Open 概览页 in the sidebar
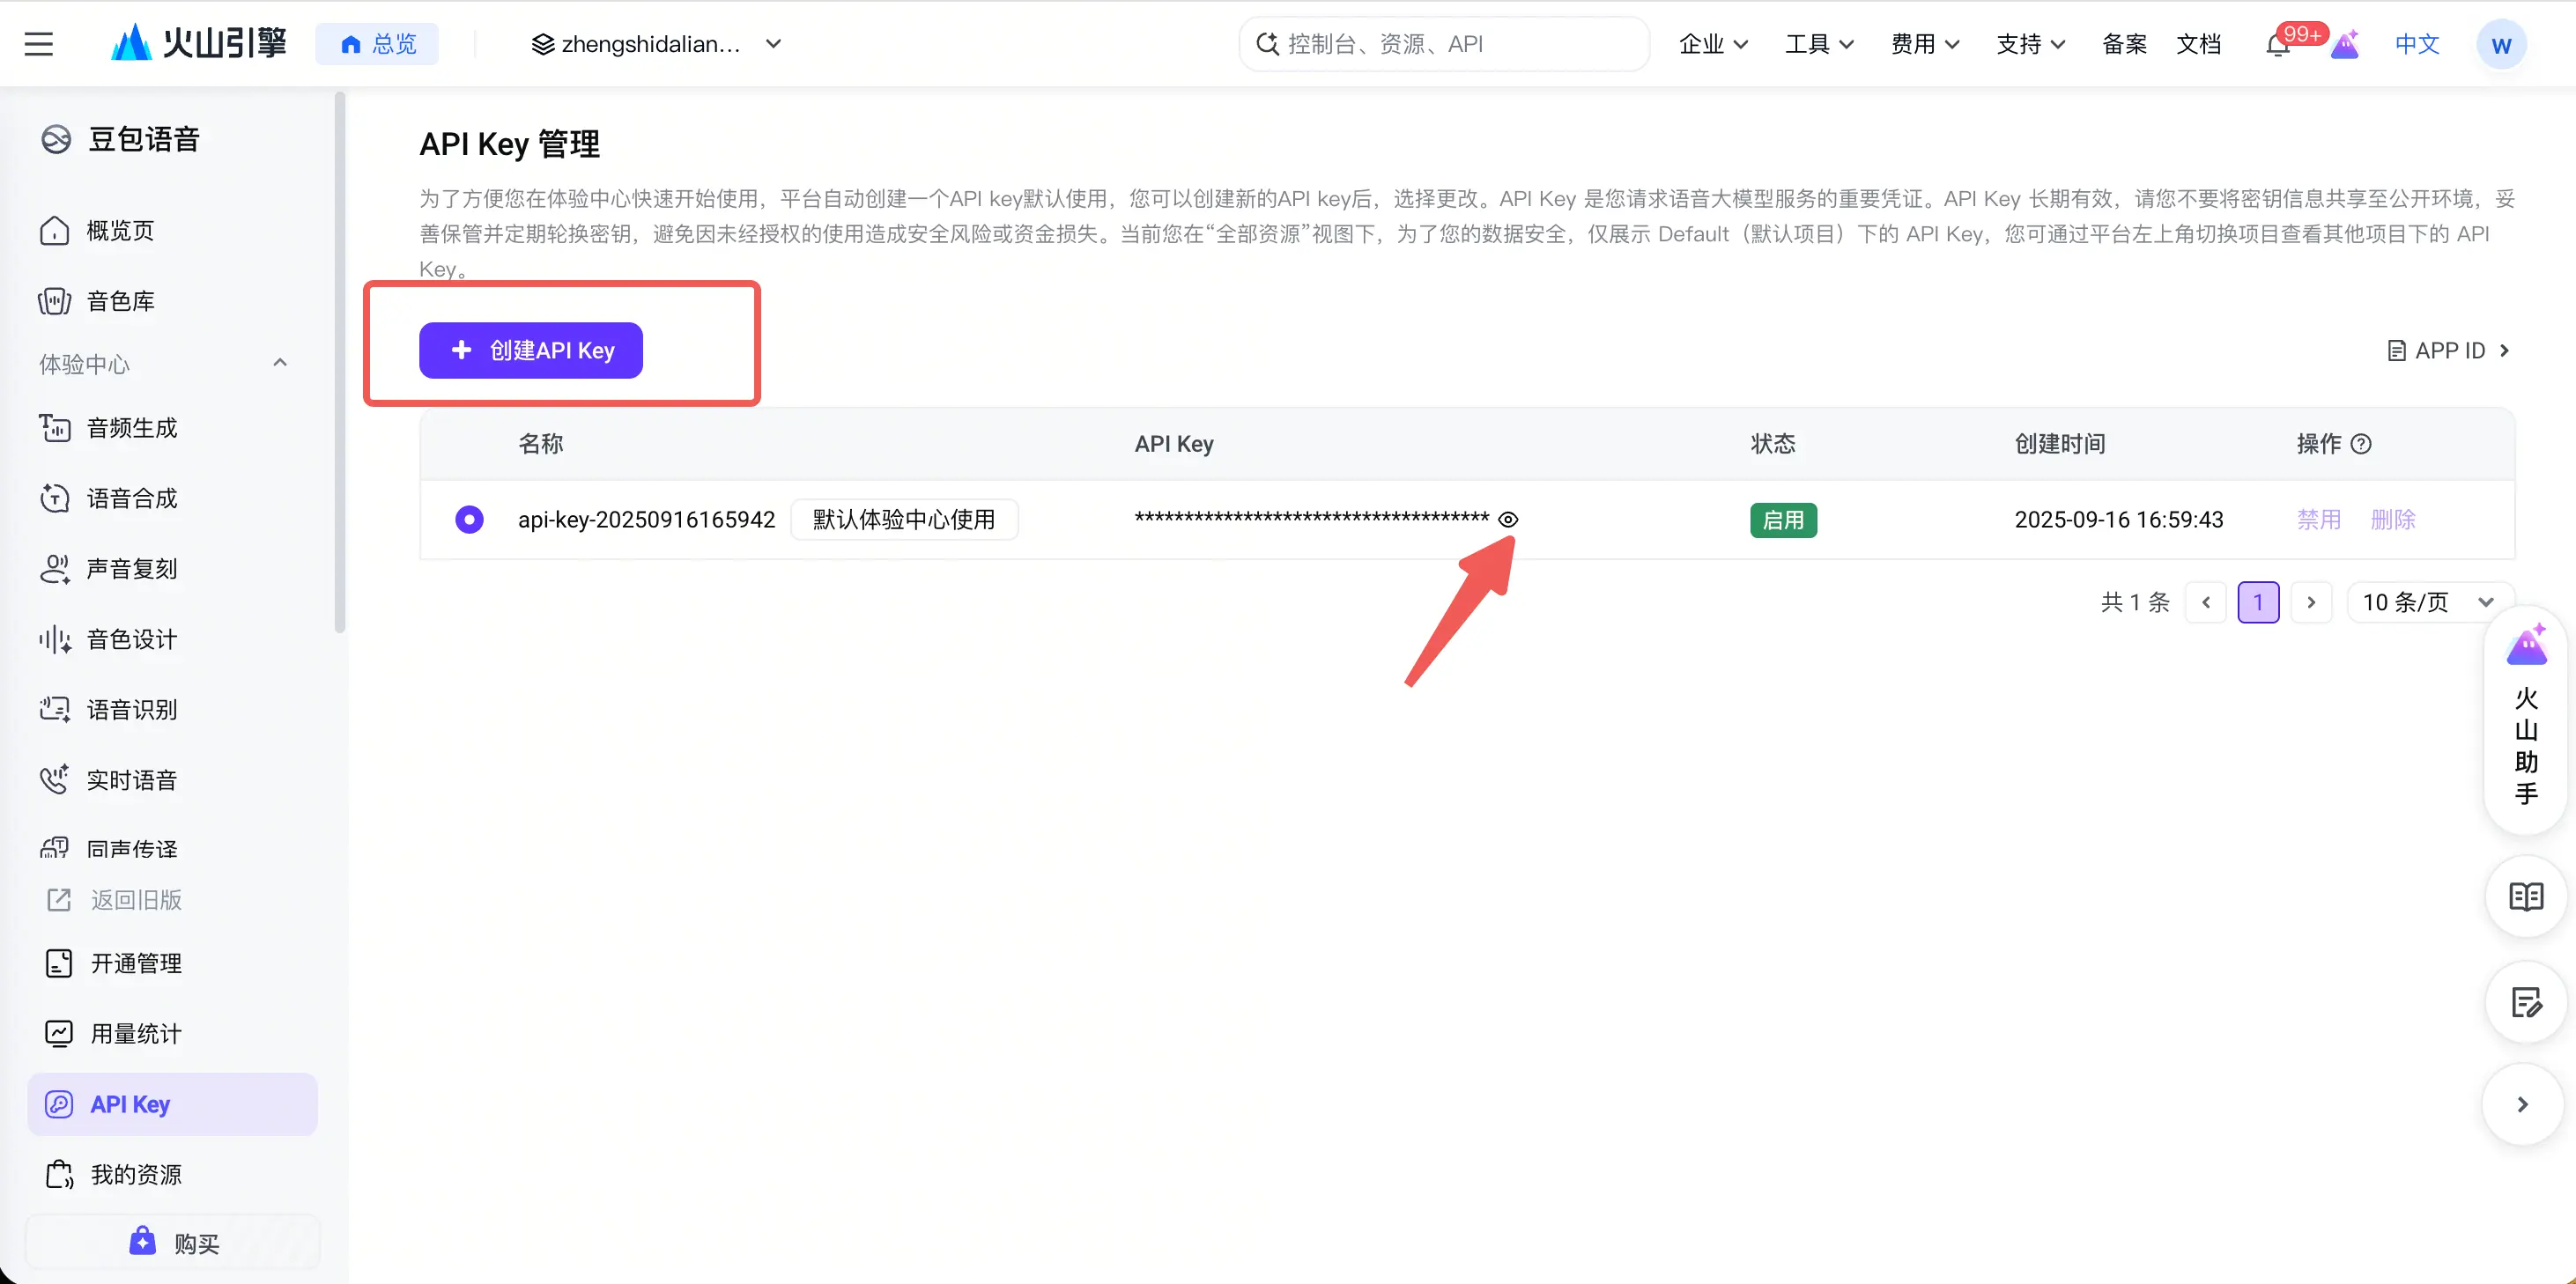Viewport: 2576px width, 1284px height. point(96,231)
